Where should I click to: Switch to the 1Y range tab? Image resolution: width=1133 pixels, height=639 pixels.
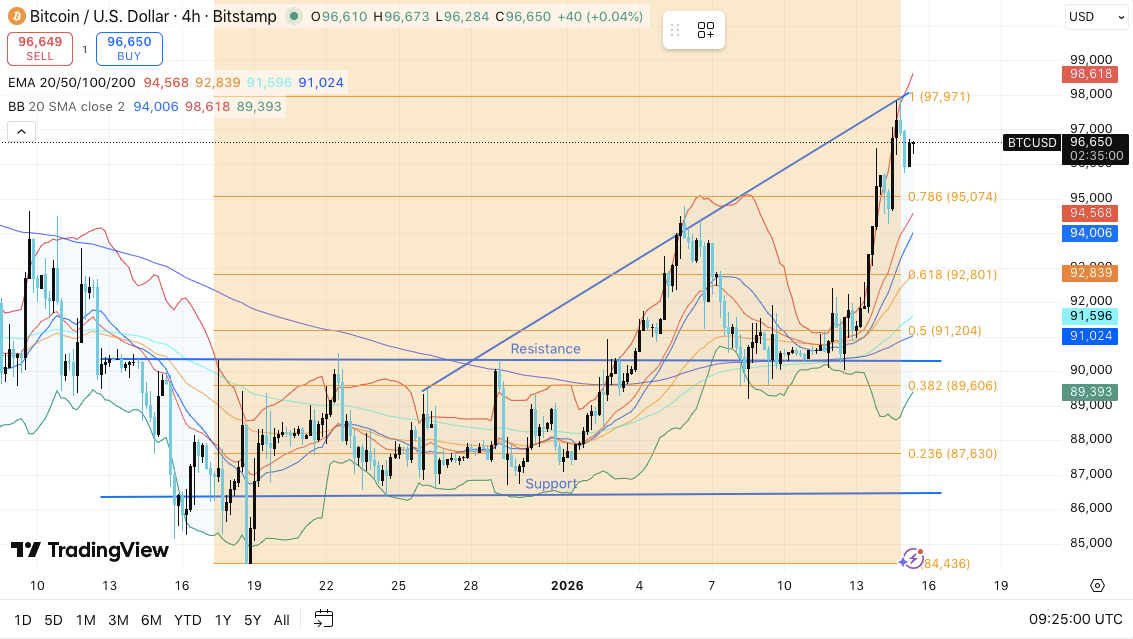[x=222, y=620]
